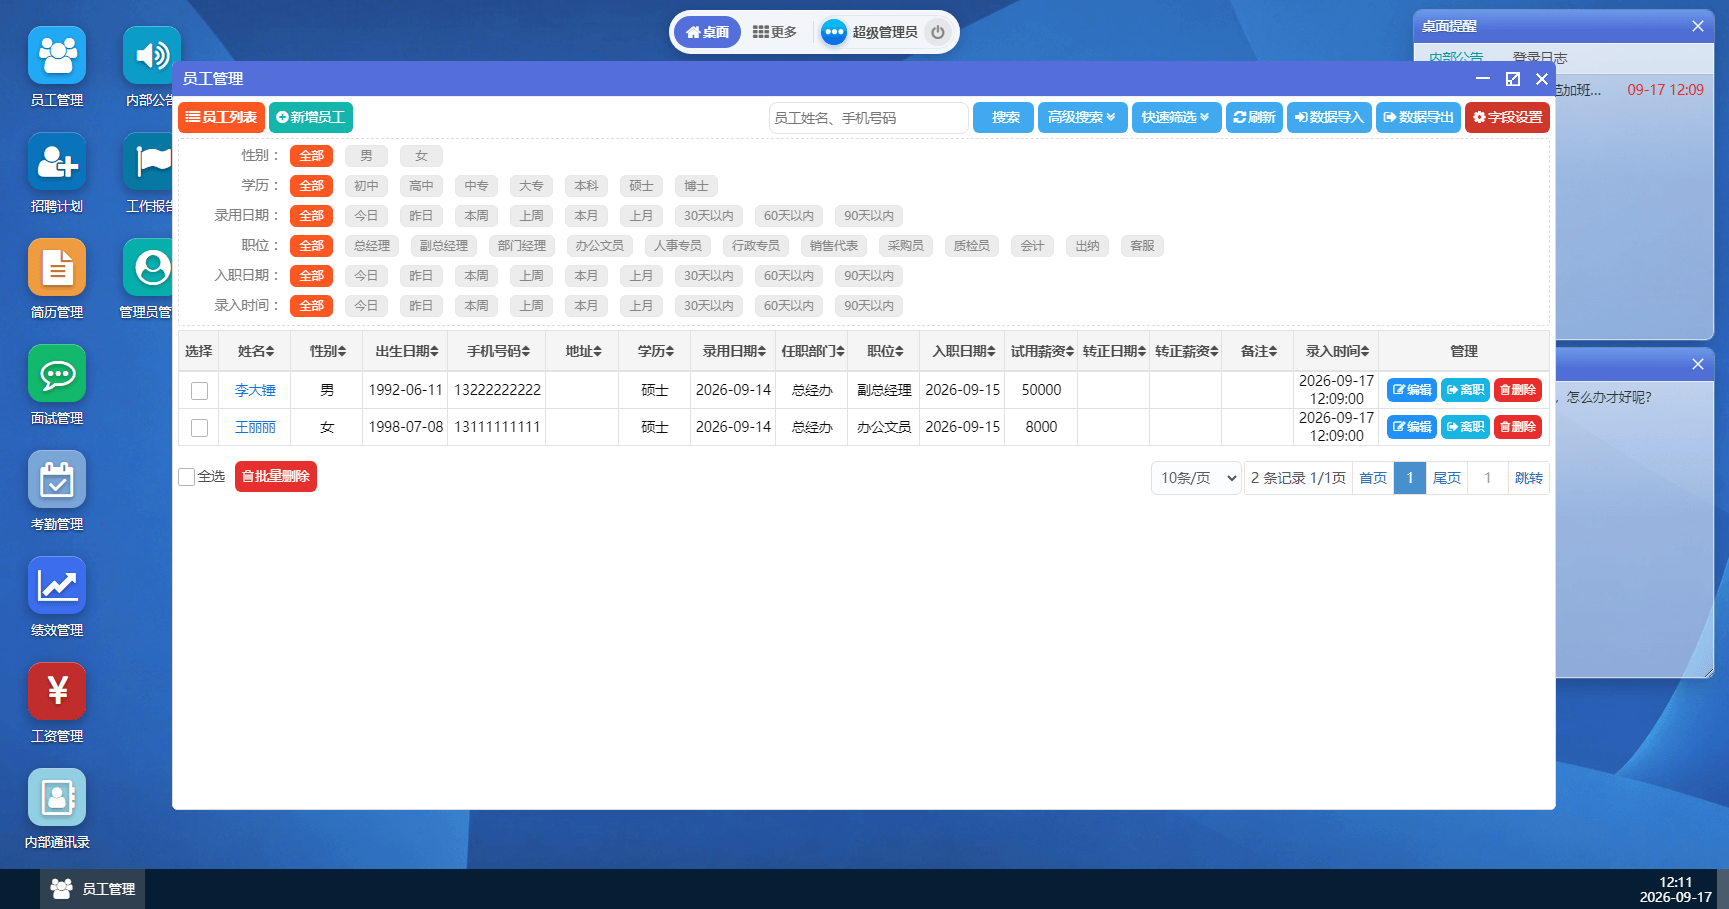Image resolution: width=1729 pixels, height=909 pixels.
Task: Launch the 面试管理 chat bubble icon
Action: (57, 374)
